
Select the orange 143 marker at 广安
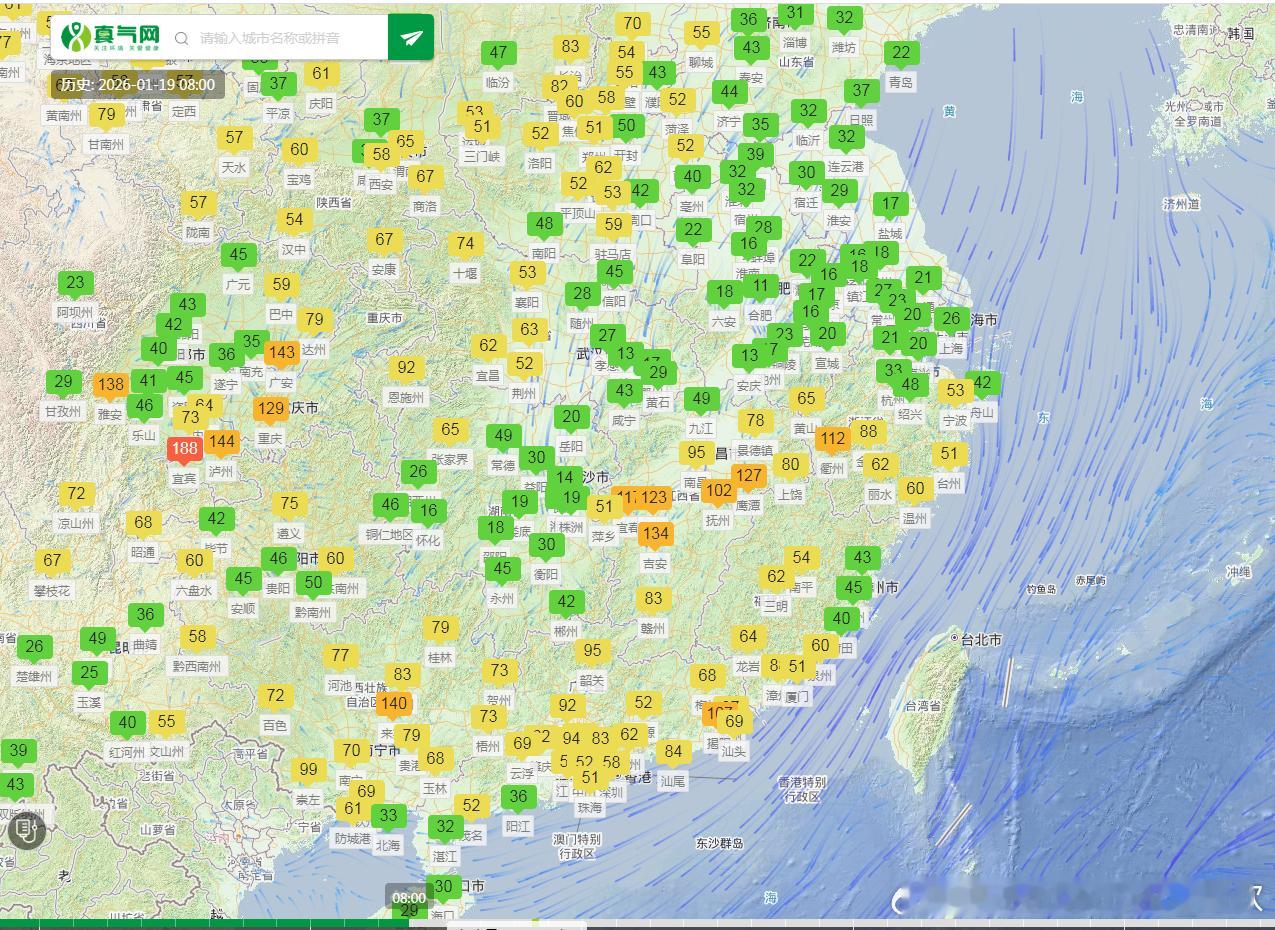(282, 352)
